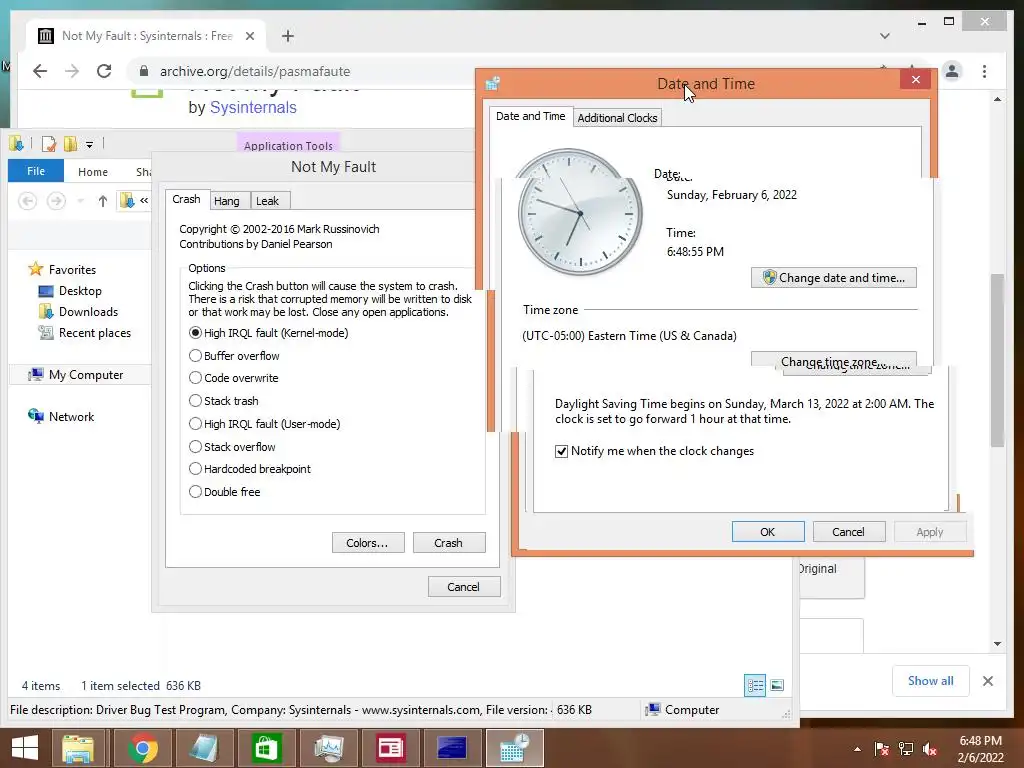
Task: Open the notepad-style taskbar app
Action: [x=203, y=748]
